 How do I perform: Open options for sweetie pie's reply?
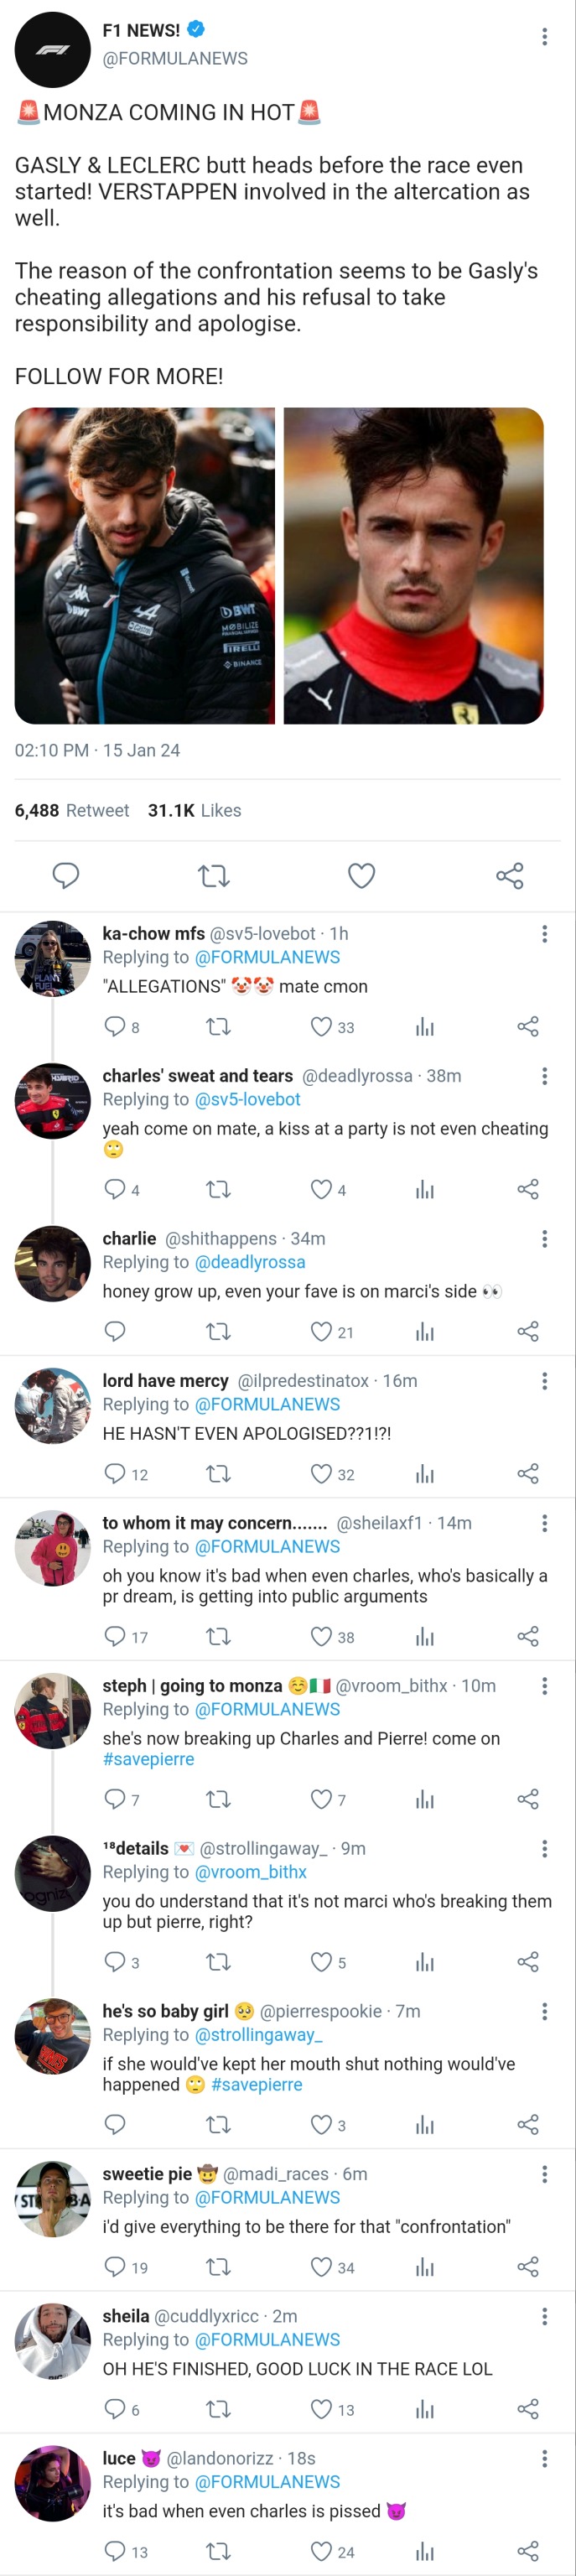pos(544,2174)
